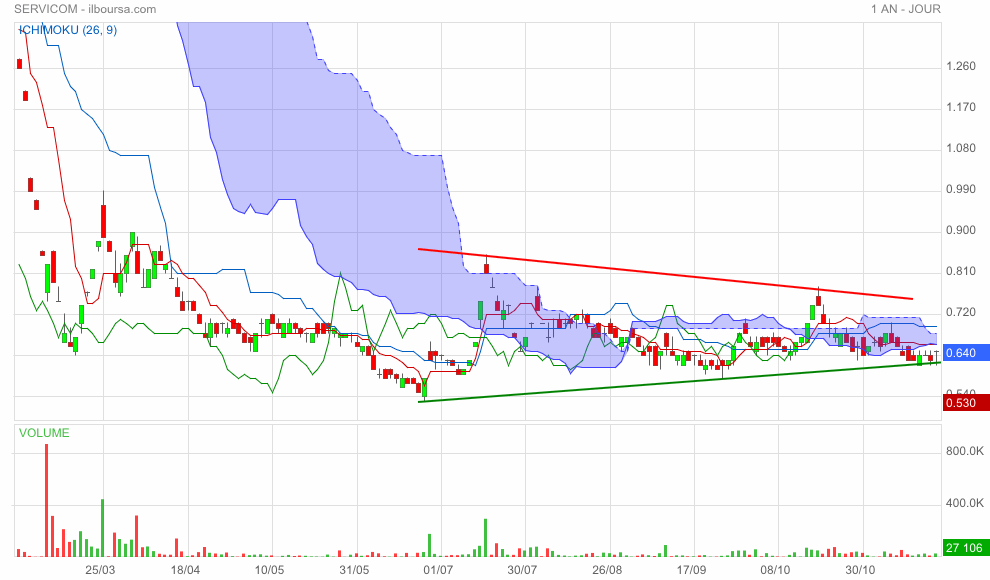
Task: Click the 1 AN - JOUR period label
Action: pos(905,9)
